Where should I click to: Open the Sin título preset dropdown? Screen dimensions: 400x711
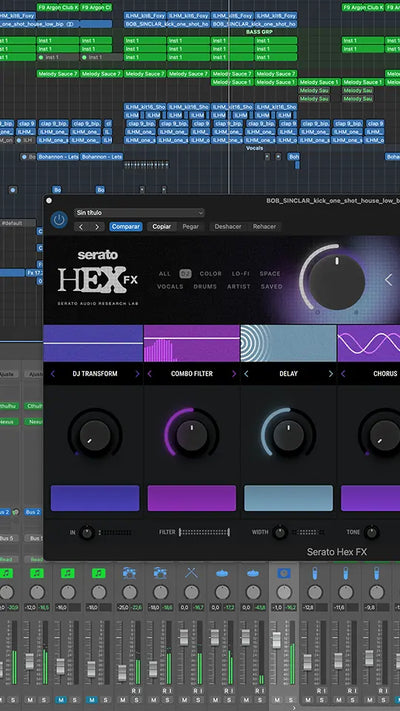pyautogui.click(x=139, y=213)
